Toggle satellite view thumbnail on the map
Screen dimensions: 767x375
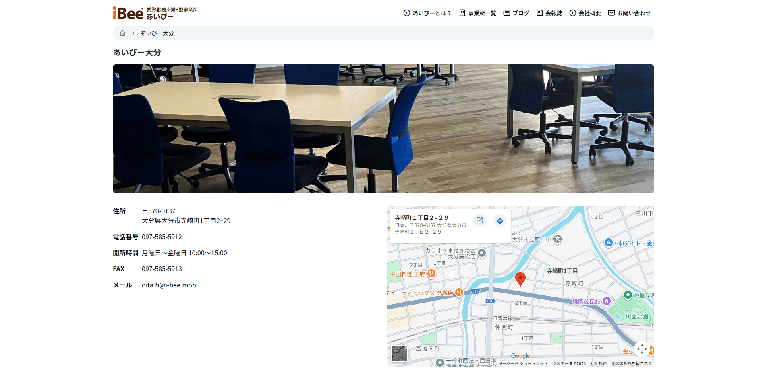[x=399, y=353]
